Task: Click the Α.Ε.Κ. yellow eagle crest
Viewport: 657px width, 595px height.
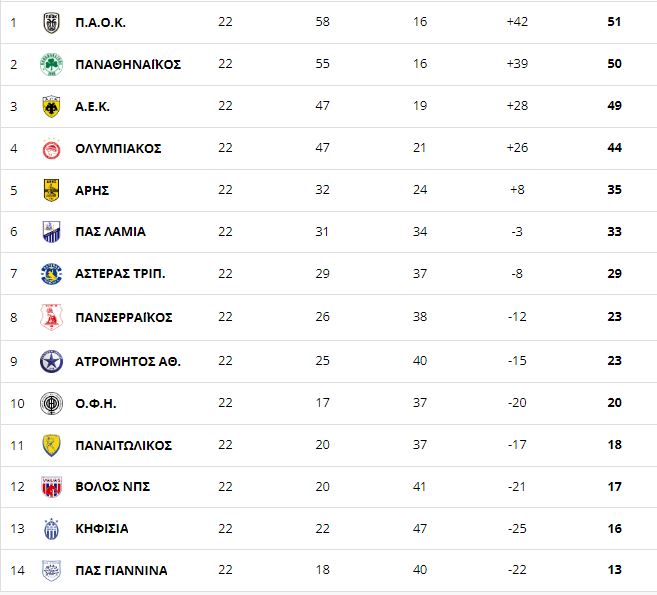Action: pos(52,106)
